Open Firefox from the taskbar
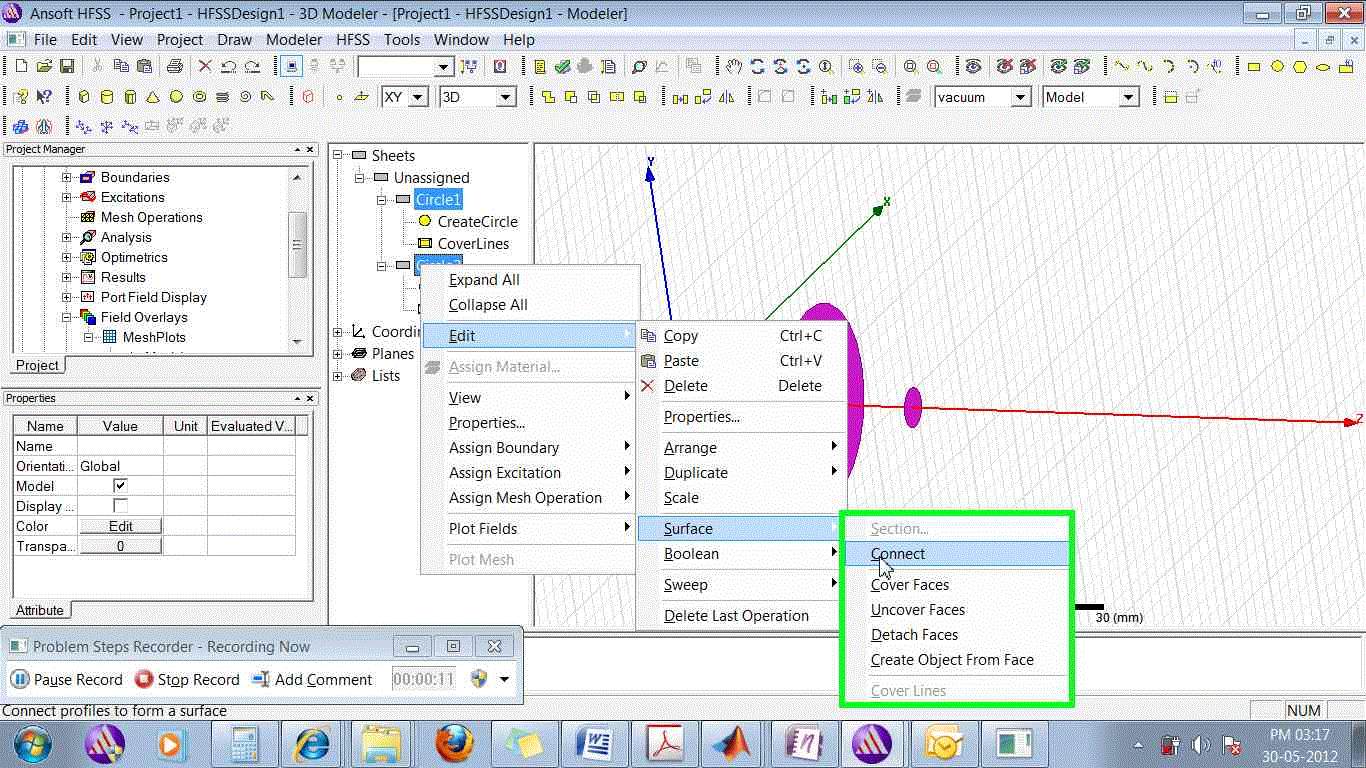Image resolution: width=1366 pixels, height=768 pixels. 455,744
